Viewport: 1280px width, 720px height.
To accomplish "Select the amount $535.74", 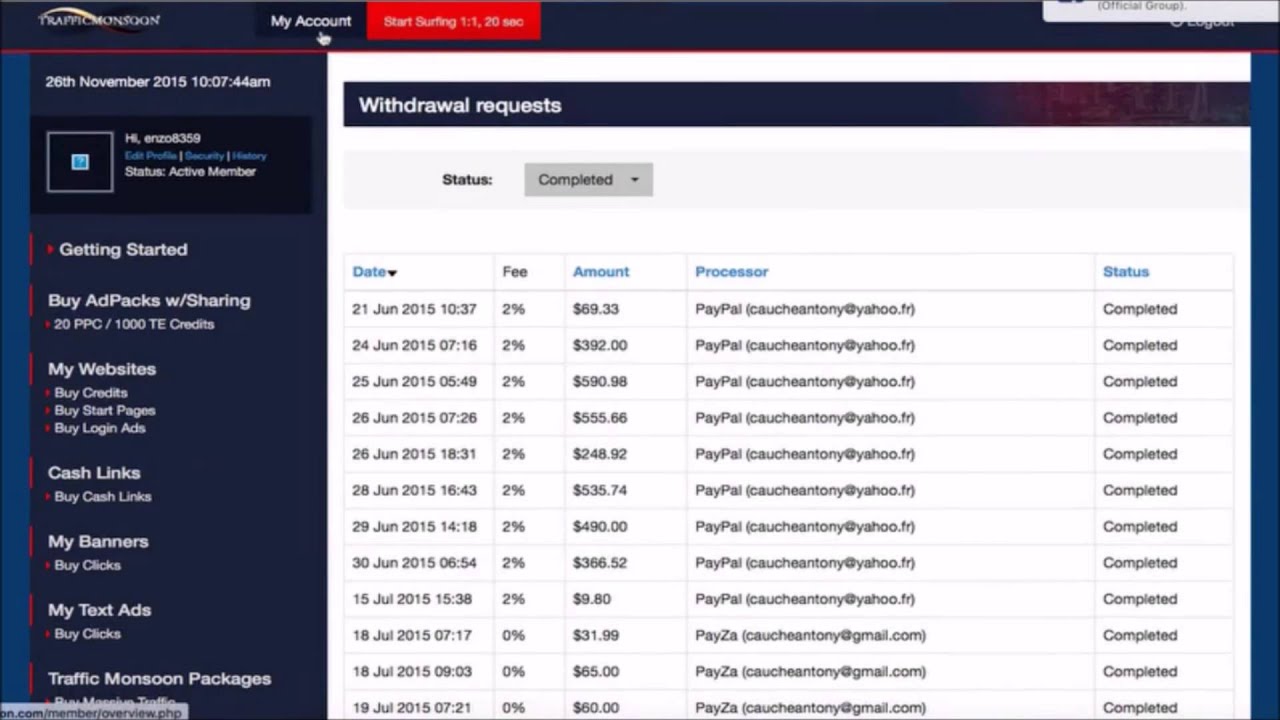I will [600, 490].
